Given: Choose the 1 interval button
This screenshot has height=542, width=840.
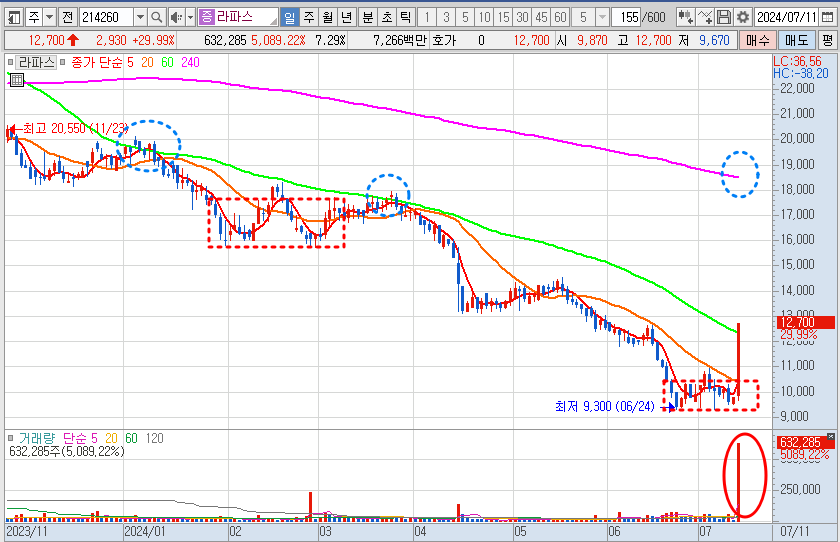Looking at the screenshot, I should [x=427, y=18].
